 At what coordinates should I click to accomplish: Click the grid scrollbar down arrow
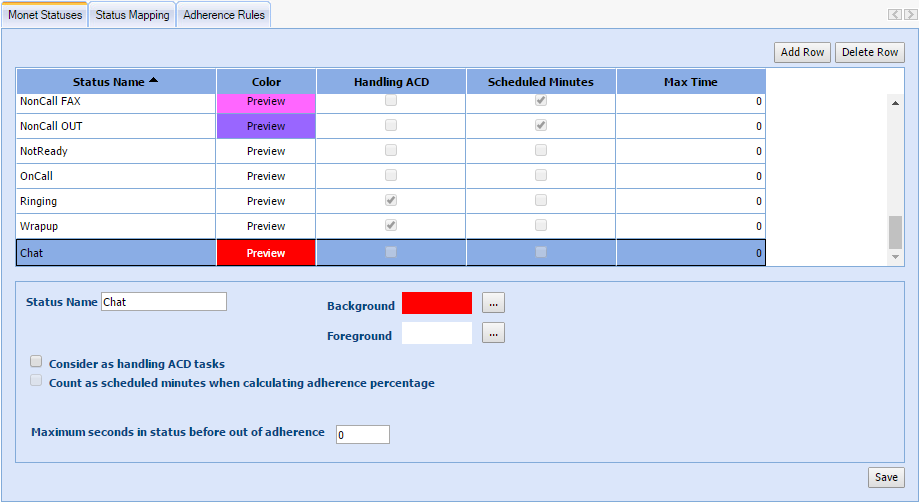[895, 257]
